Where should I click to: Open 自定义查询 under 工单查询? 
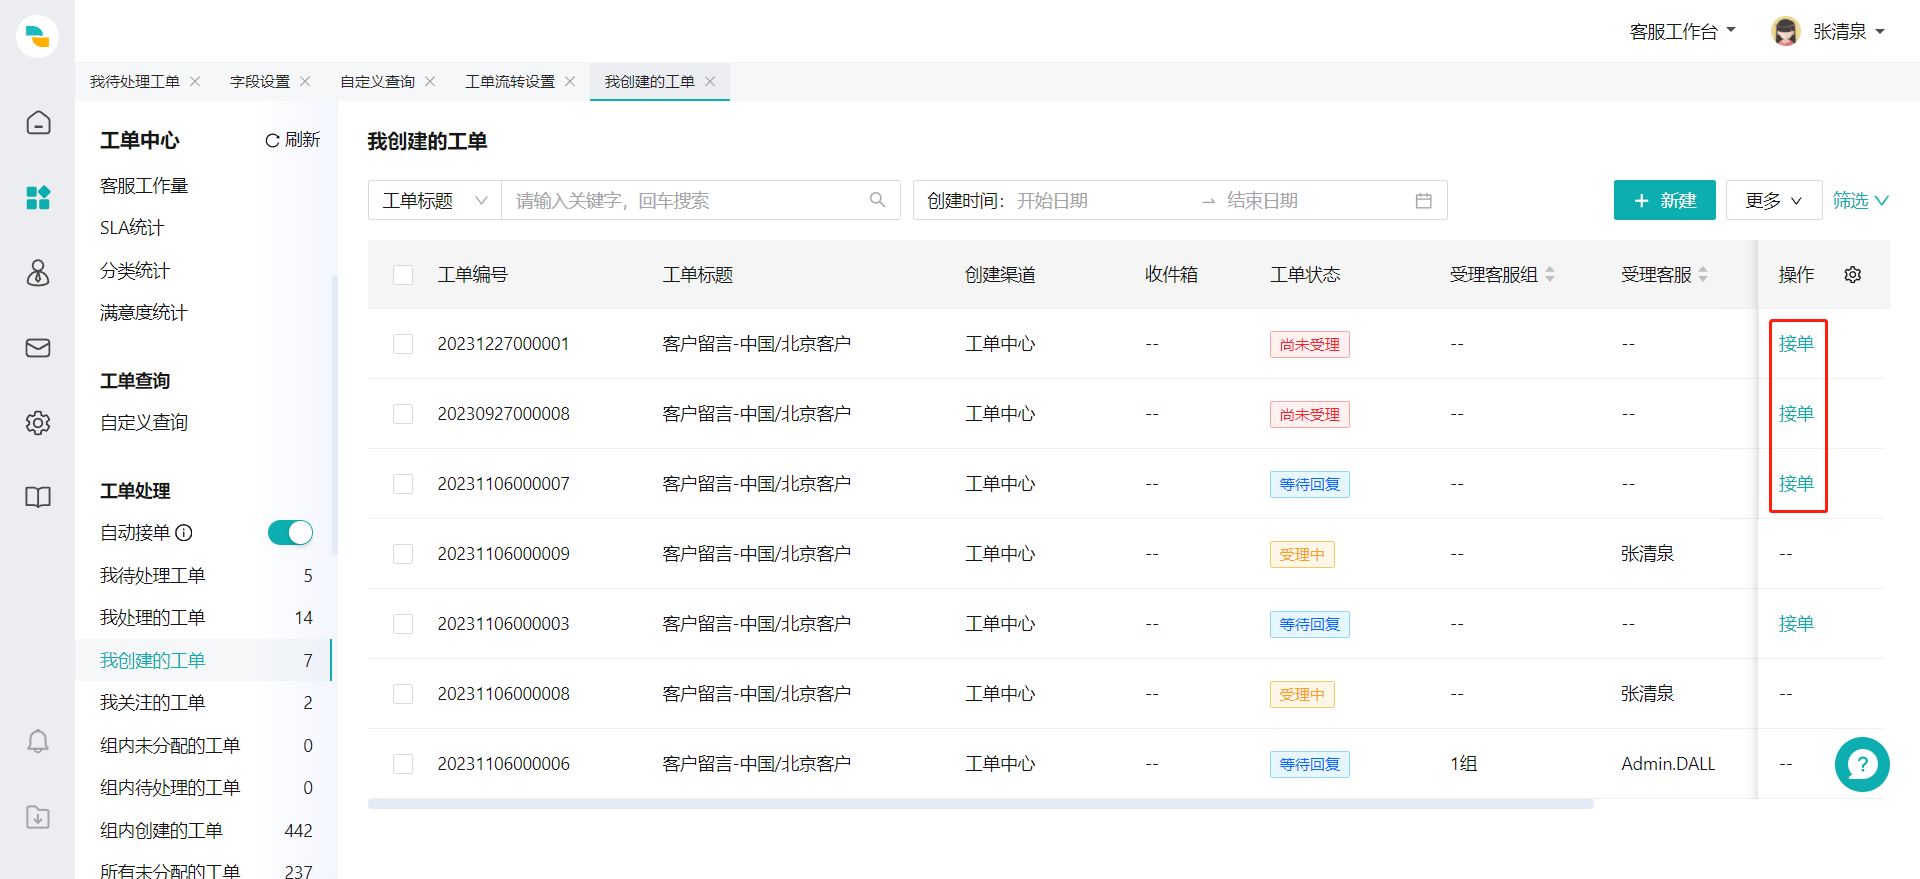[x=144, y=422]
